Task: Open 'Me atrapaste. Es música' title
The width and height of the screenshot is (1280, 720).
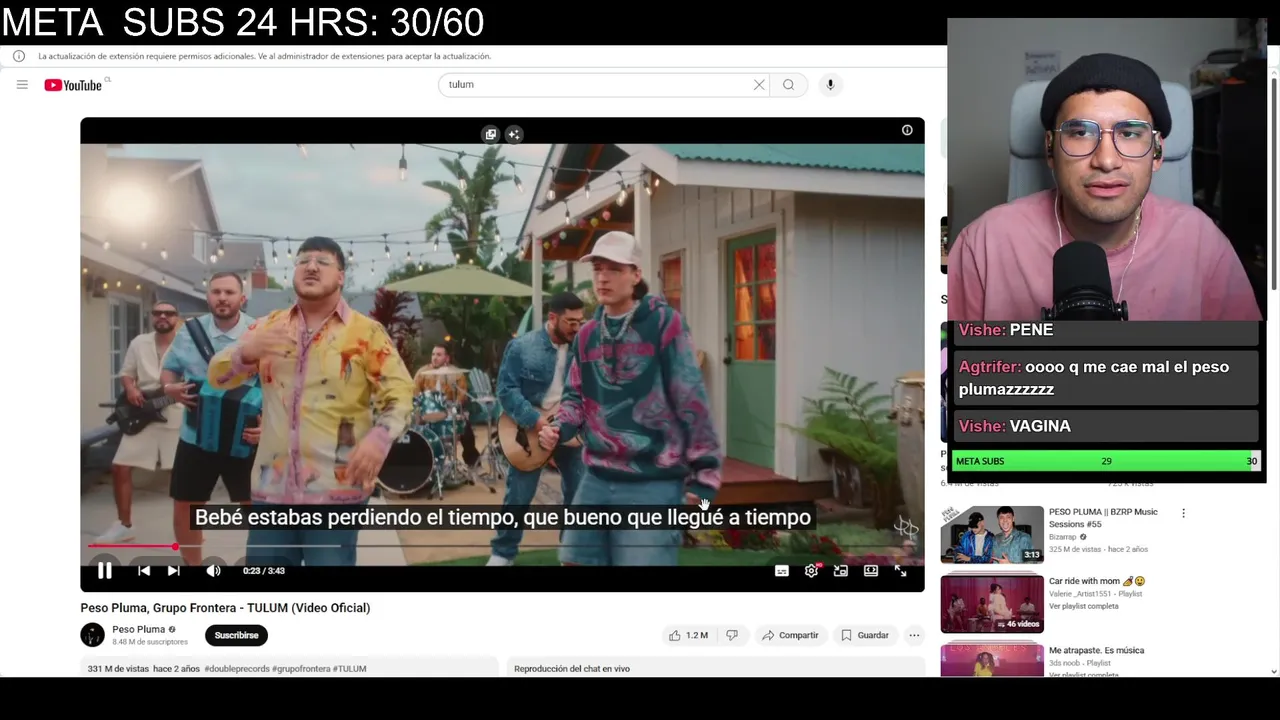Action: point(1096,650)
